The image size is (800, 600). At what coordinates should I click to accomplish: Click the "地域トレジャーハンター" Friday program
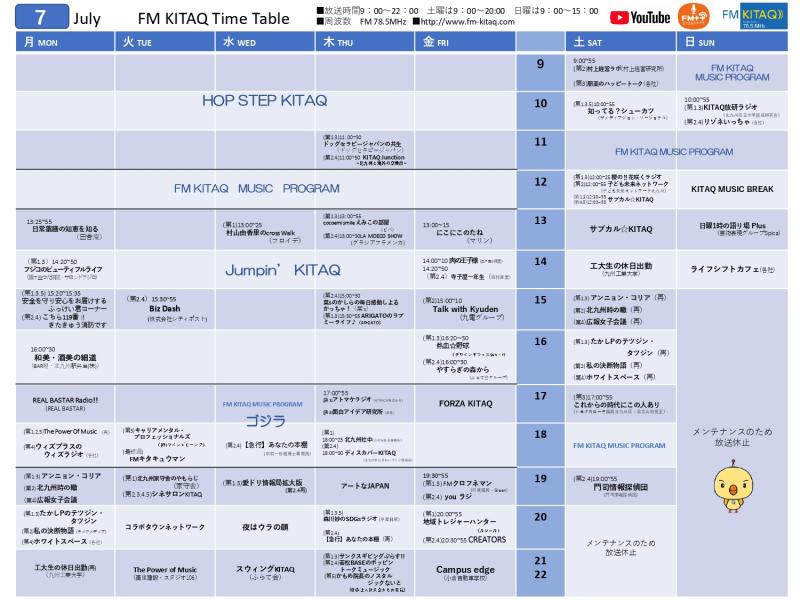coord(459,522)
